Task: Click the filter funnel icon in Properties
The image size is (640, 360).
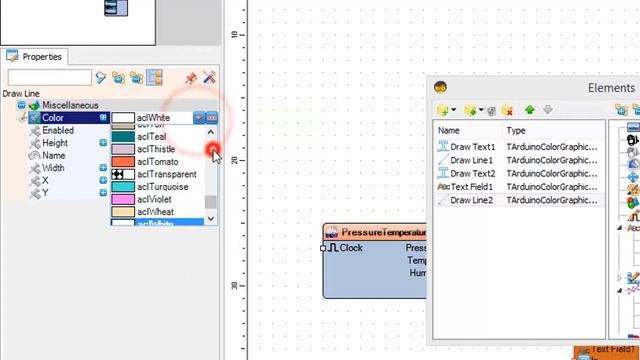Action: point(101,78)
